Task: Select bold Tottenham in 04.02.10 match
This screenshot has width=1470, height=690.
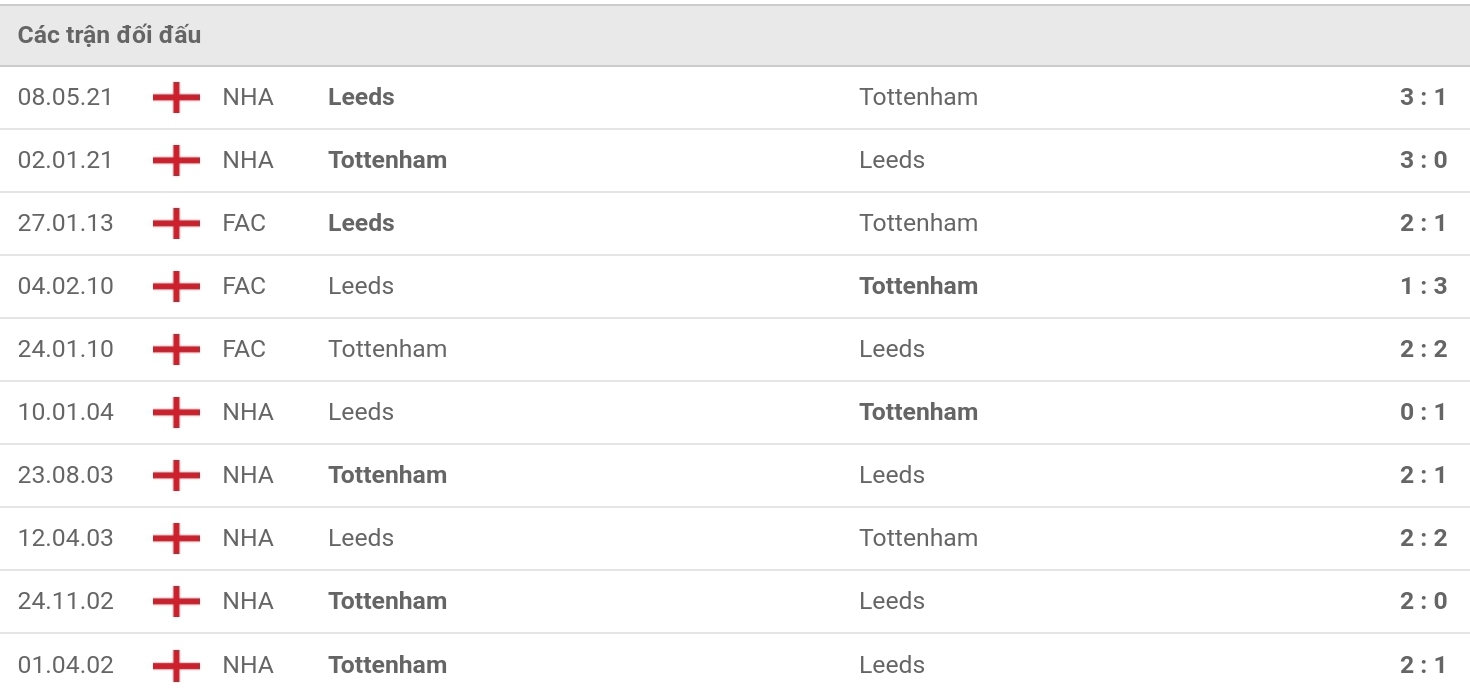Action: (918, 286)
